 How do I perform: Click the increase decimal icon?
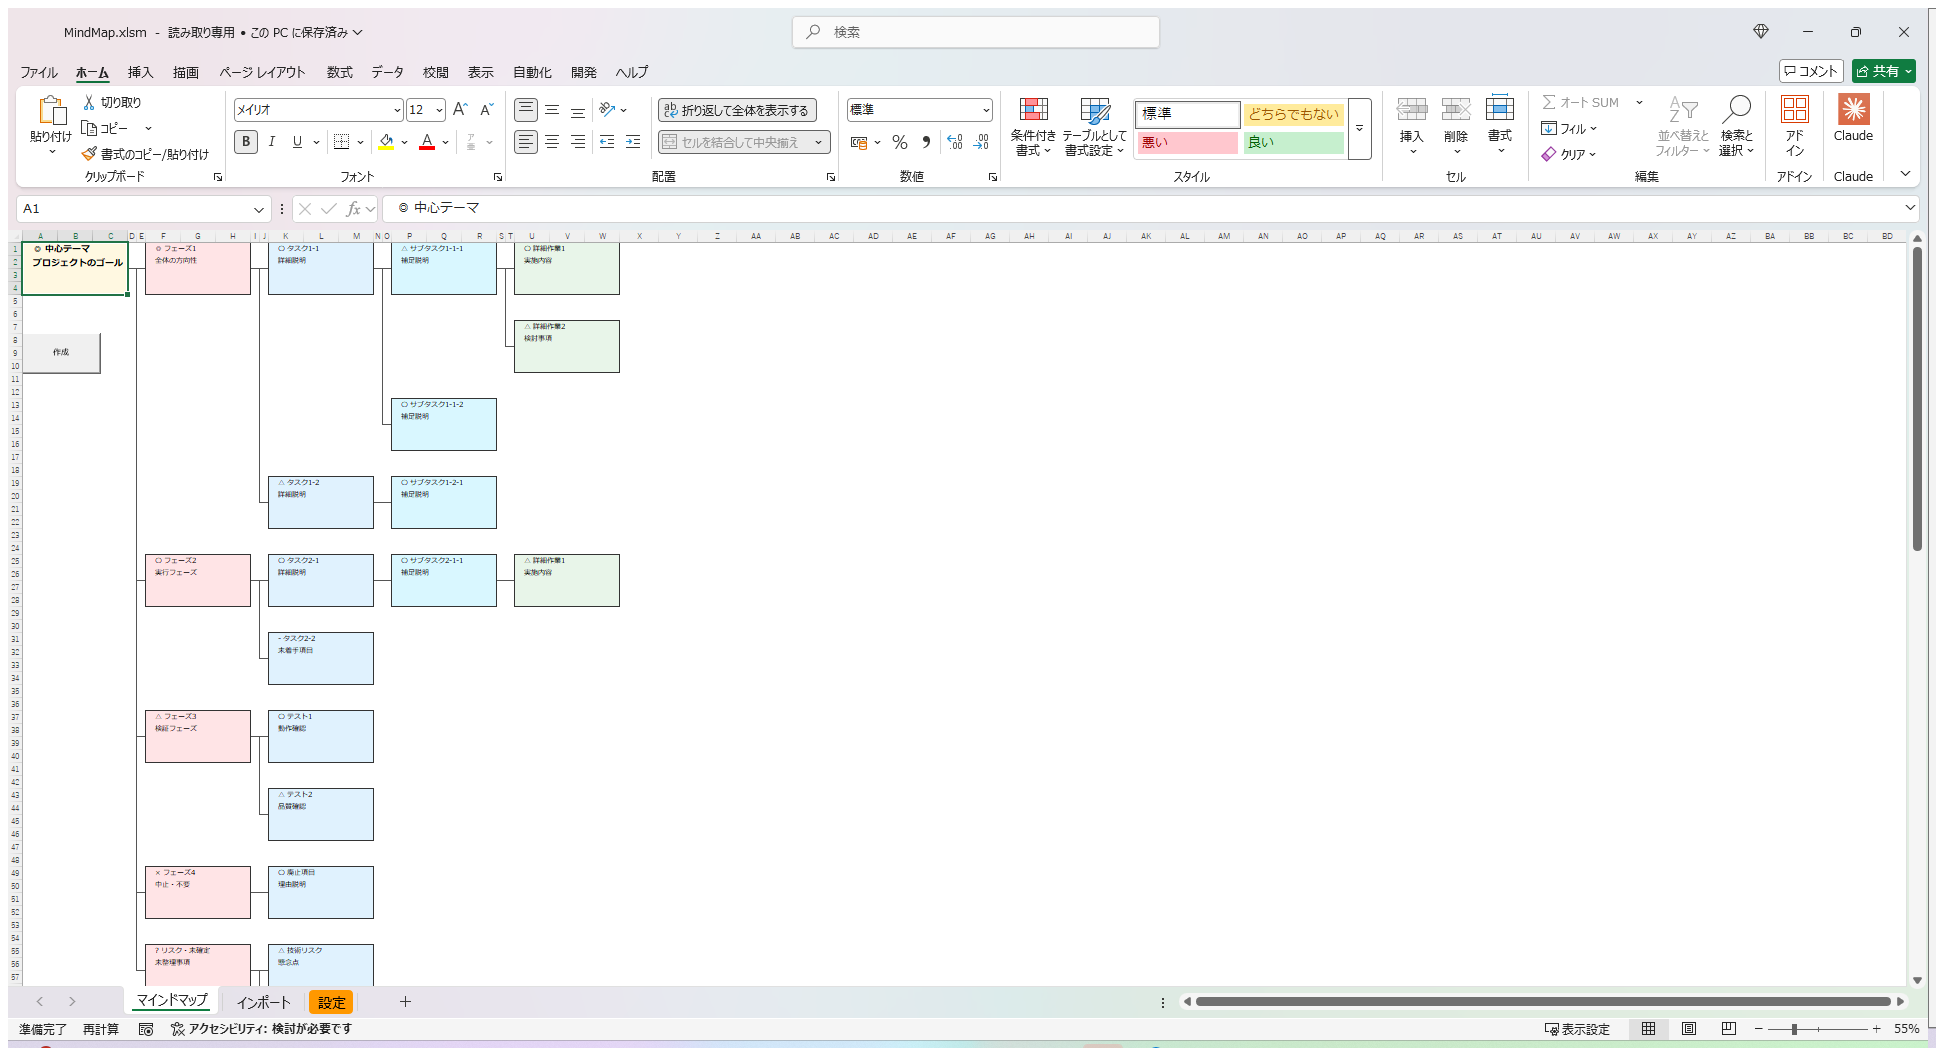[954, 142]
